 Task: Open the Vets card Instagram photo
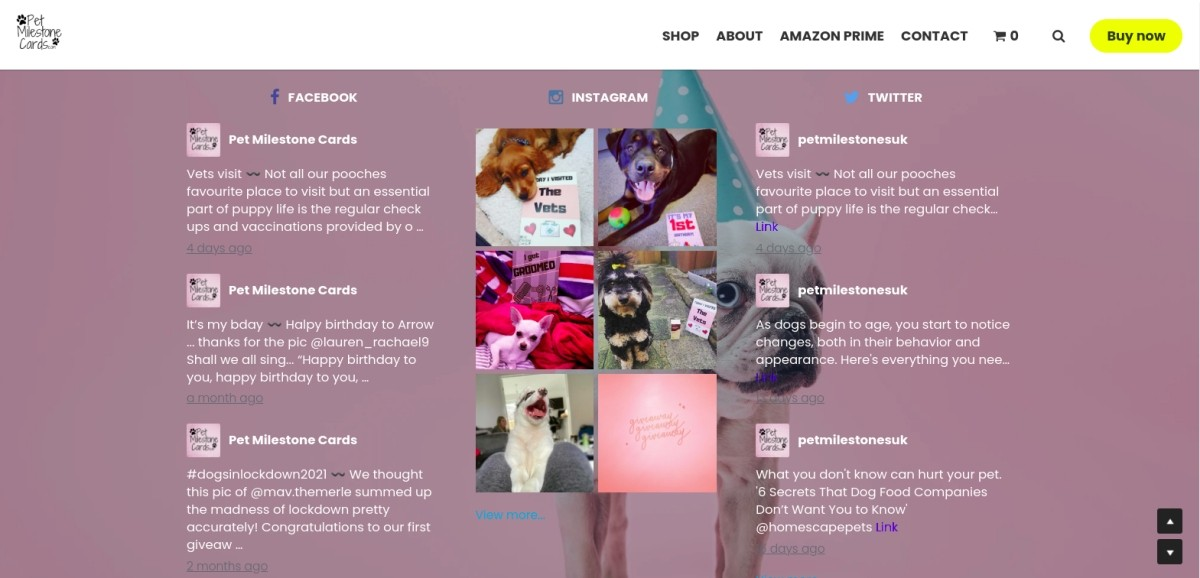535,187
